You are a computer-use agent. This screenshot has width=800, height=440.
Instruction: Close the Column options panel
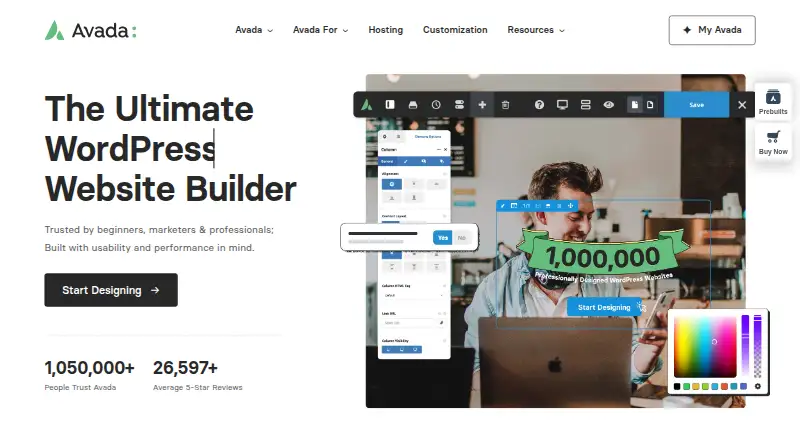(x=445, y=150)
